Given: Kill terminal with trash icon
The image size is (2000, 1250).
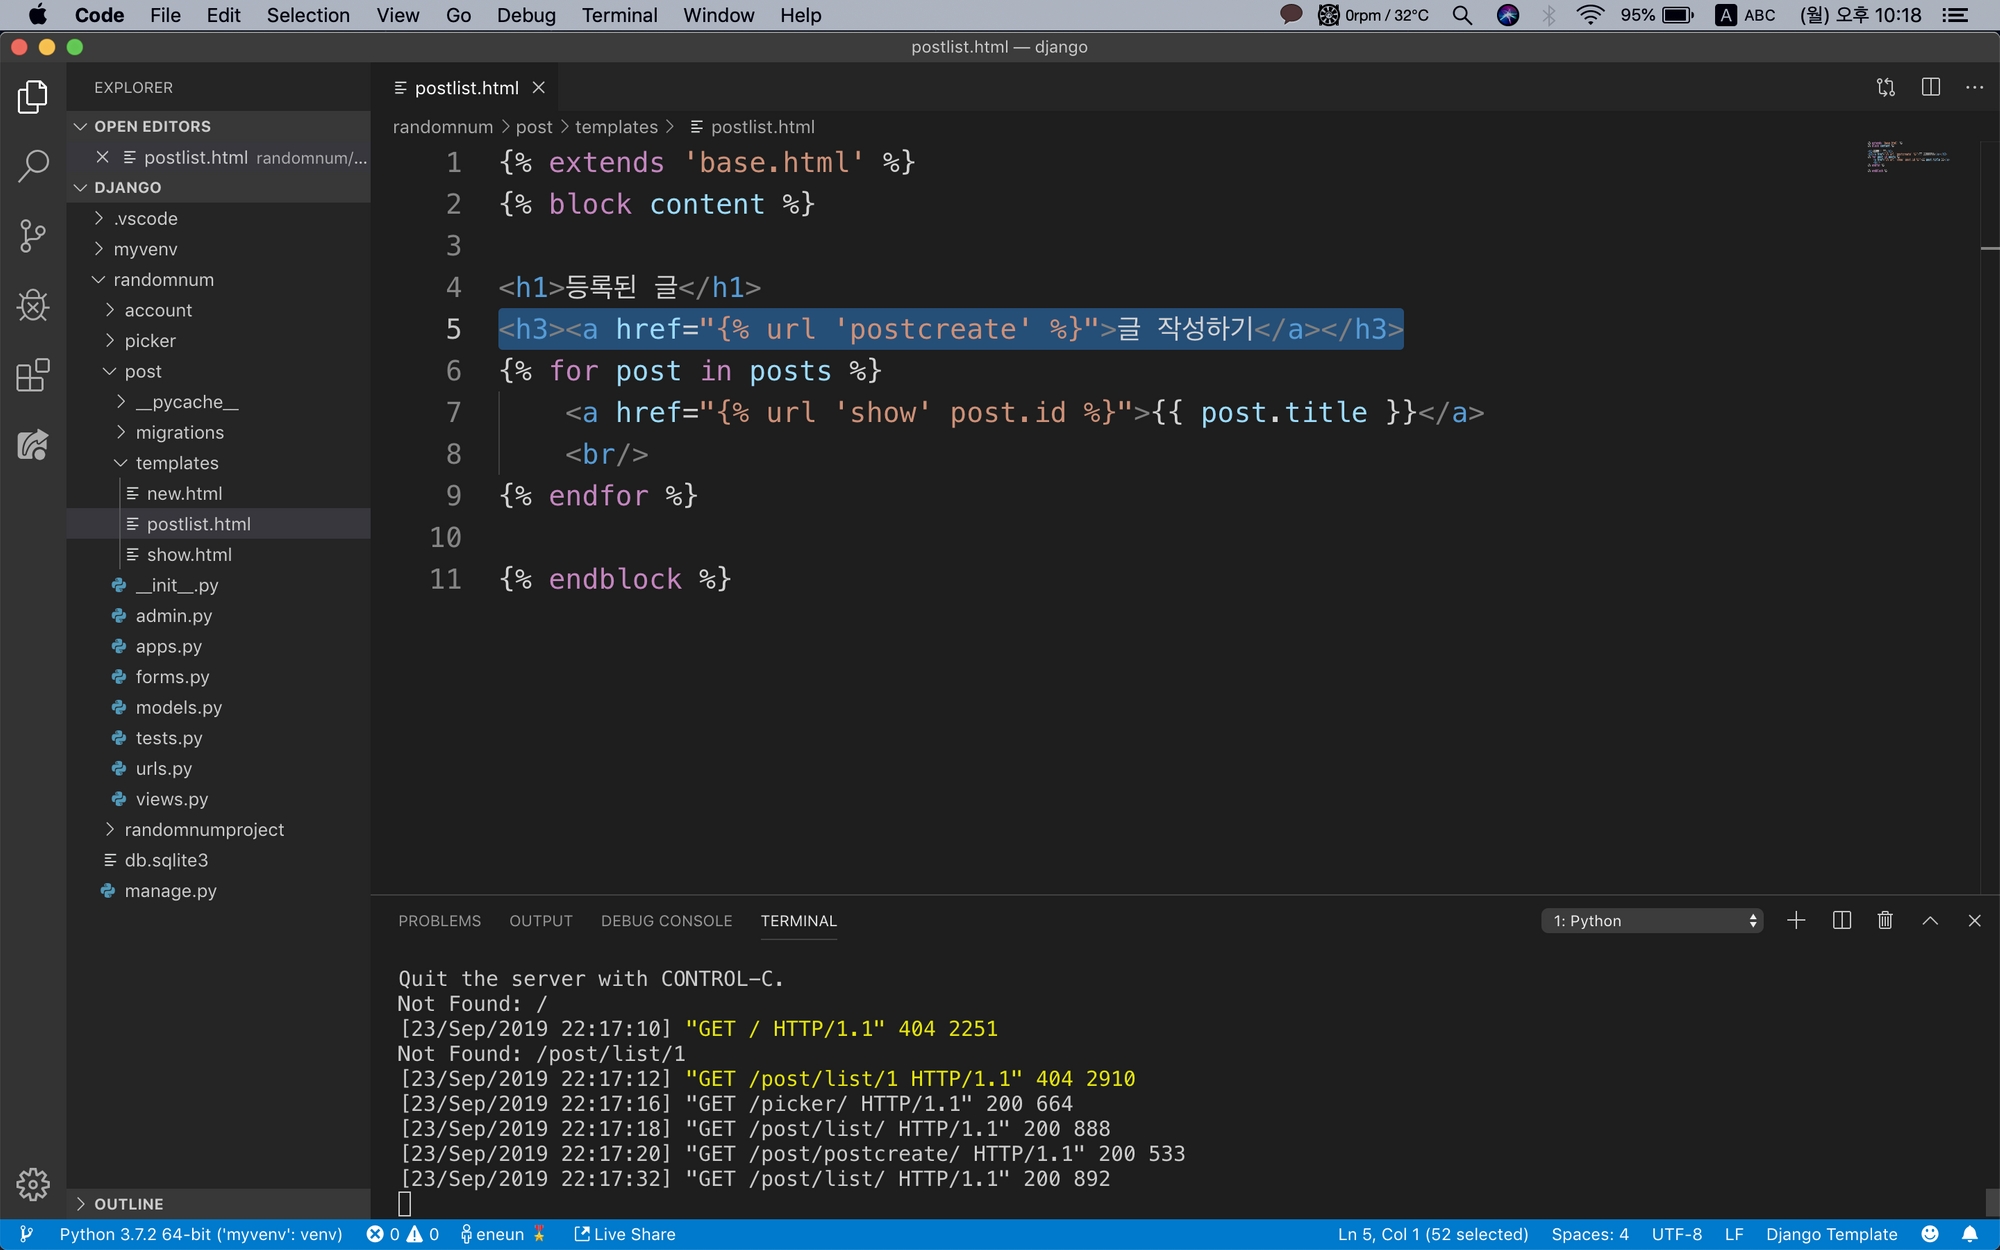Looking at the screenshot, I should (1885, 921).
